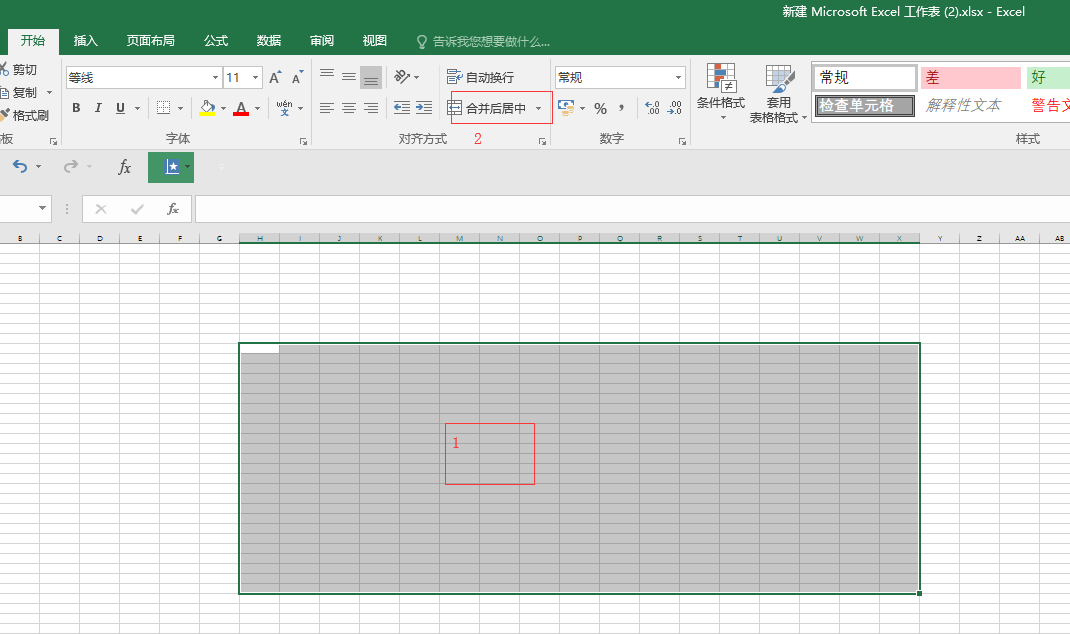This screenshot has width=1070, height=634.
Task: Center text horizontally
Action: coord(349,108)
